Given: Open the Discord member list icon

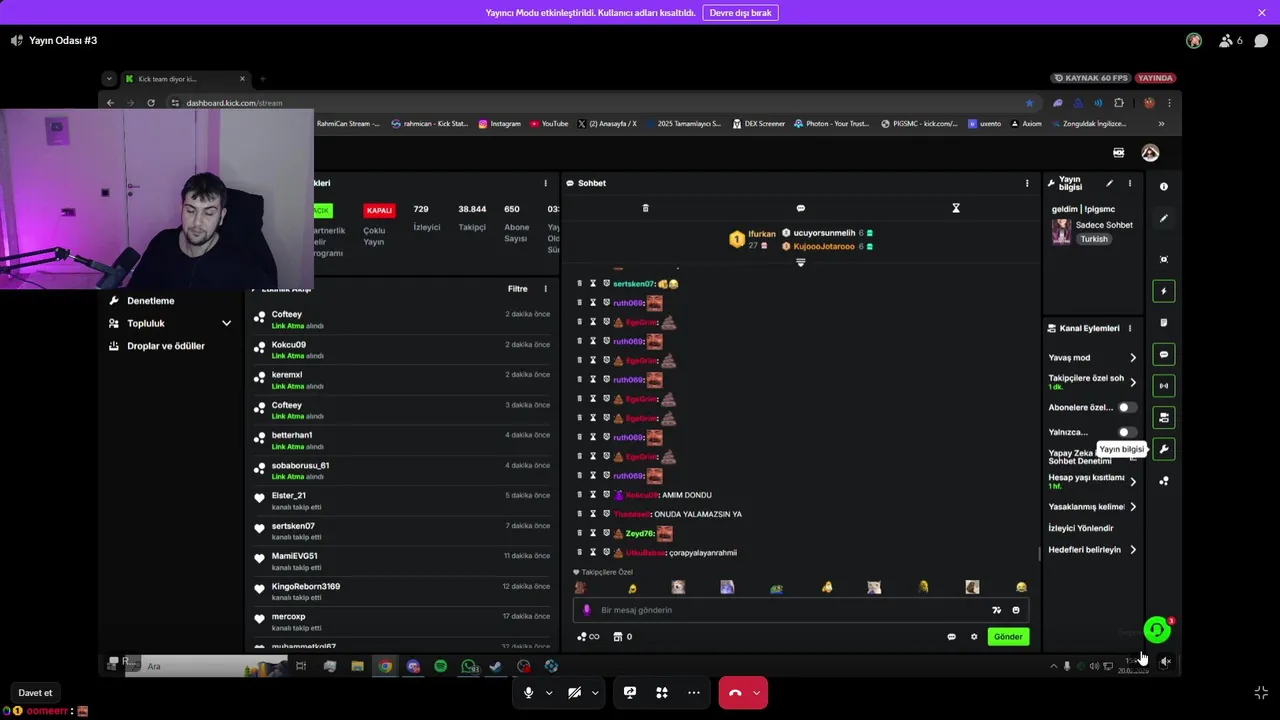Looking at the screenshot, I should pos(1226,41).
